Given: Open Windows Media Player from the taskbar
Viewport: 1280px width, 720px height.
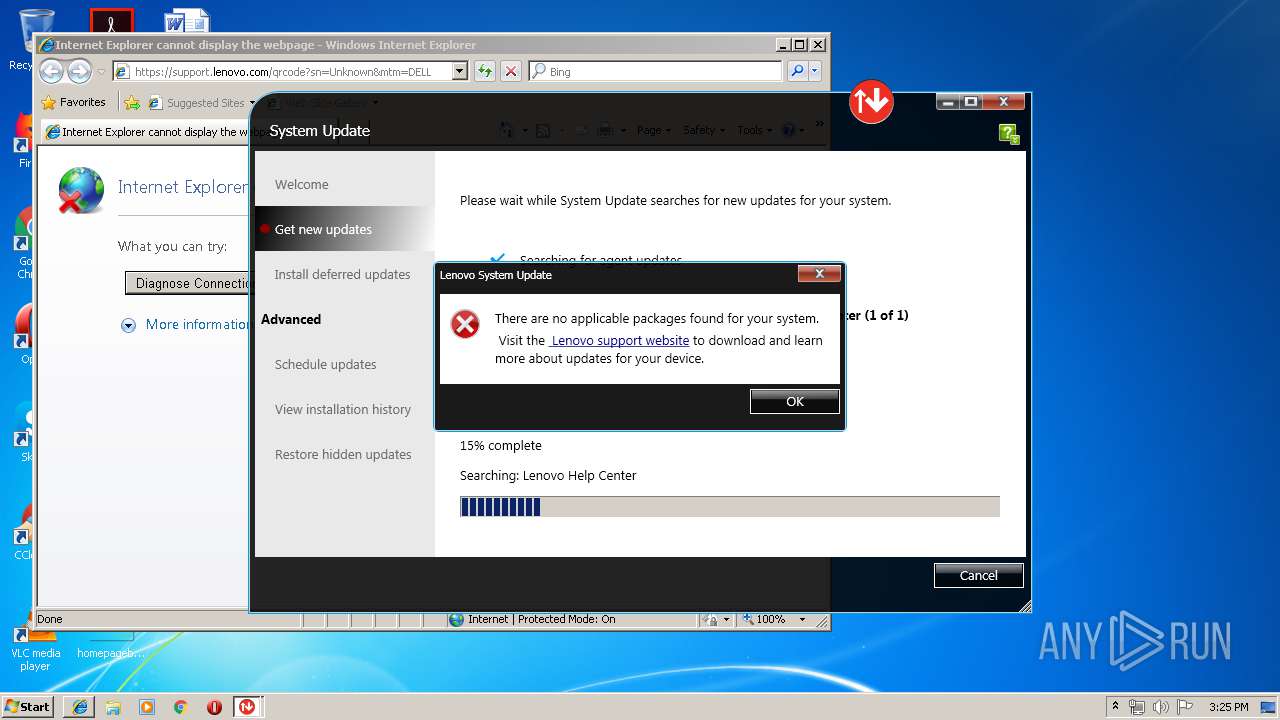Looking at the screenshot, I should click(147, 706).
